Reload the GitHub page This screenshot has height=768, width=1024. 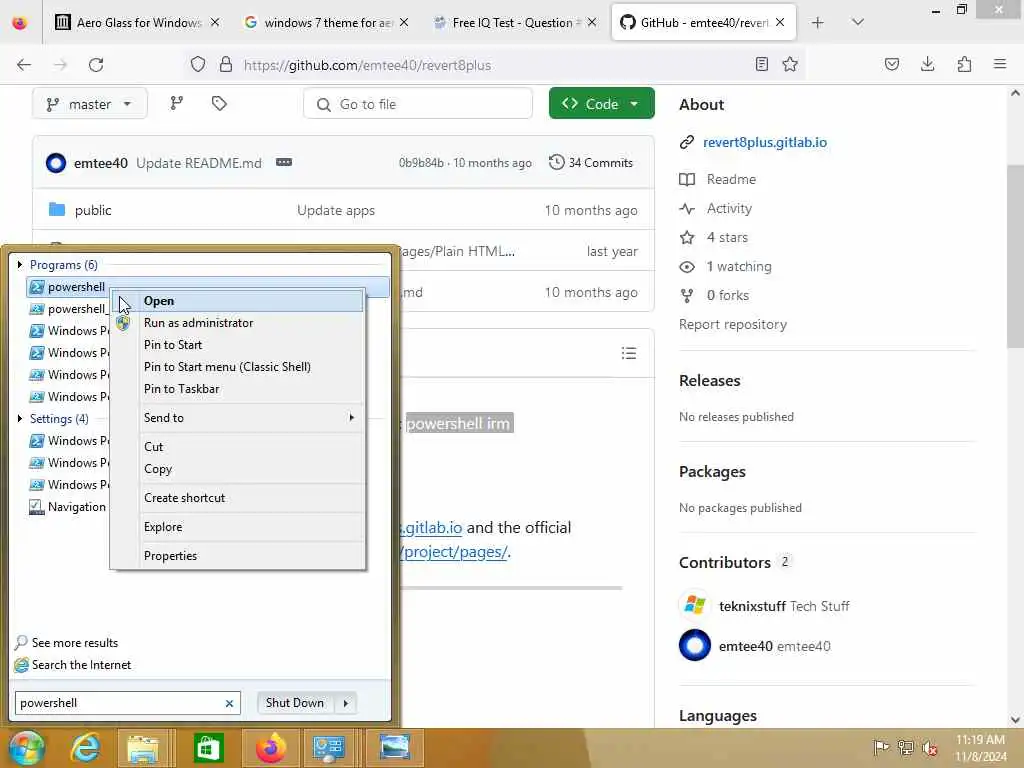point(96,65)
